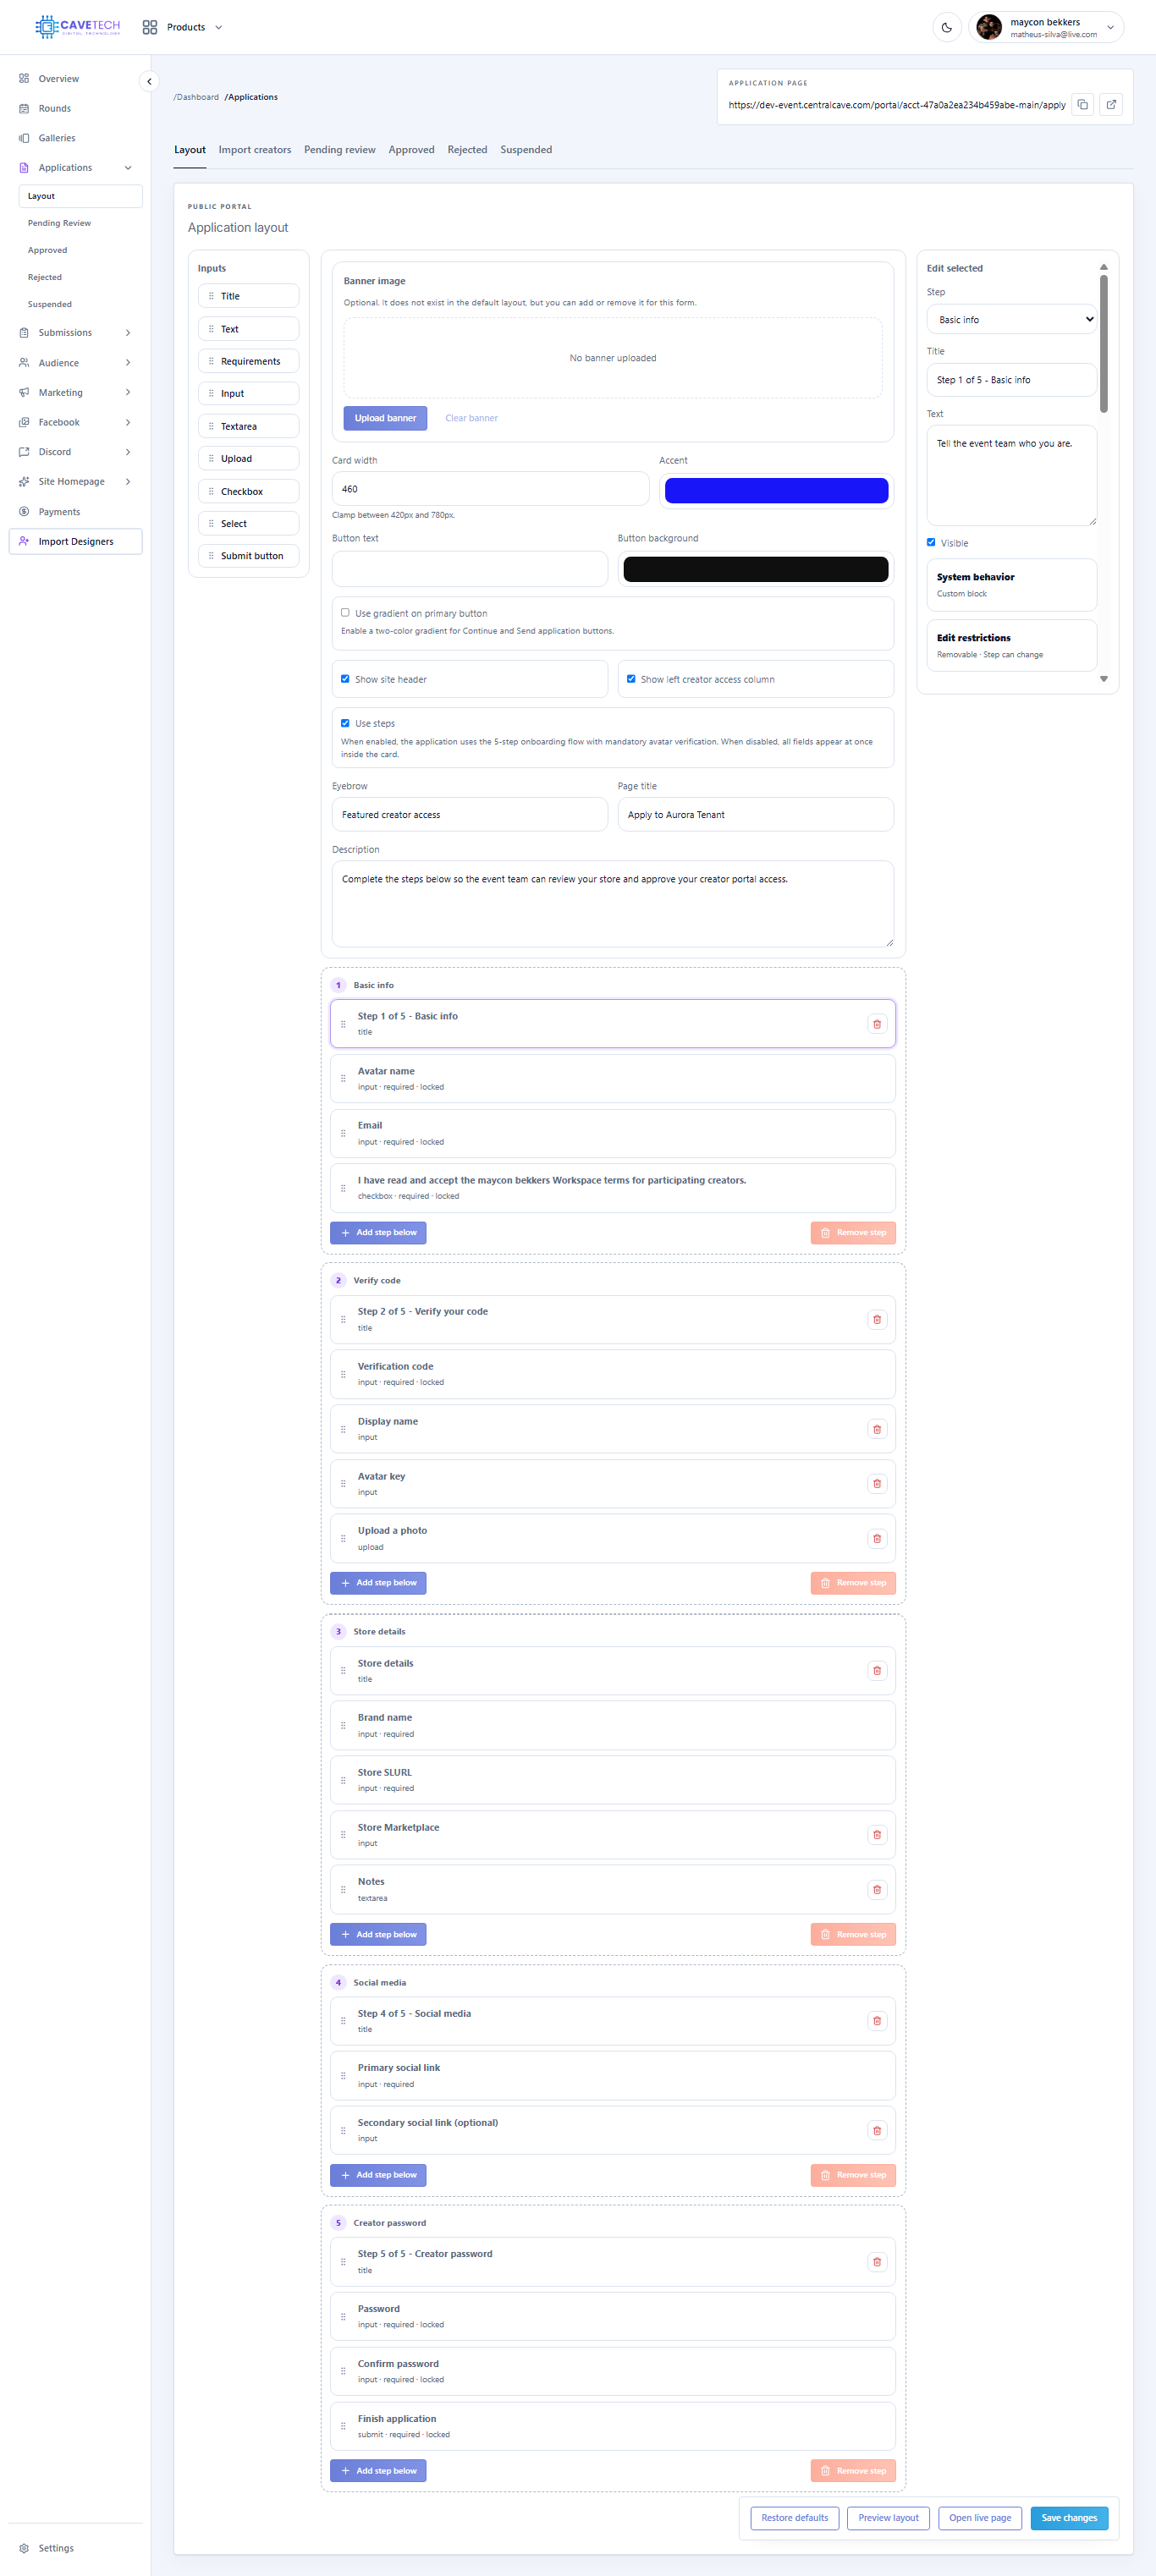Click the Button text input field
The height and width of the screenshot is (2576, 1156).
[x=470, y=568]
